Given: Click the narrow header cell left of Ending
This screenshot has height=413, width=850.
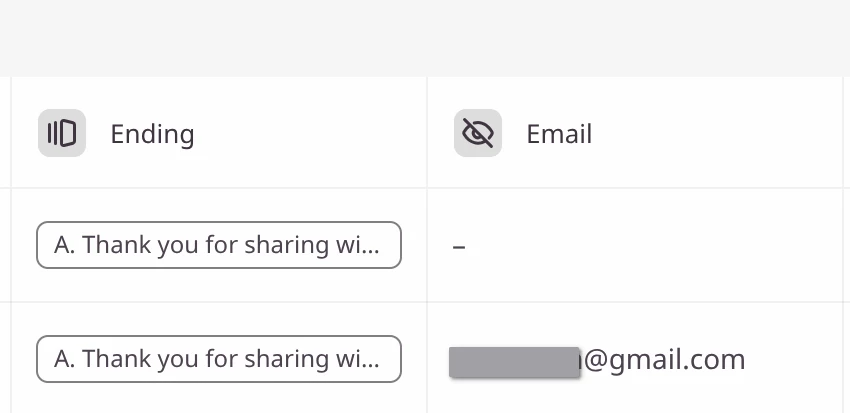Looking at the screenshot, I should [5, 133].
